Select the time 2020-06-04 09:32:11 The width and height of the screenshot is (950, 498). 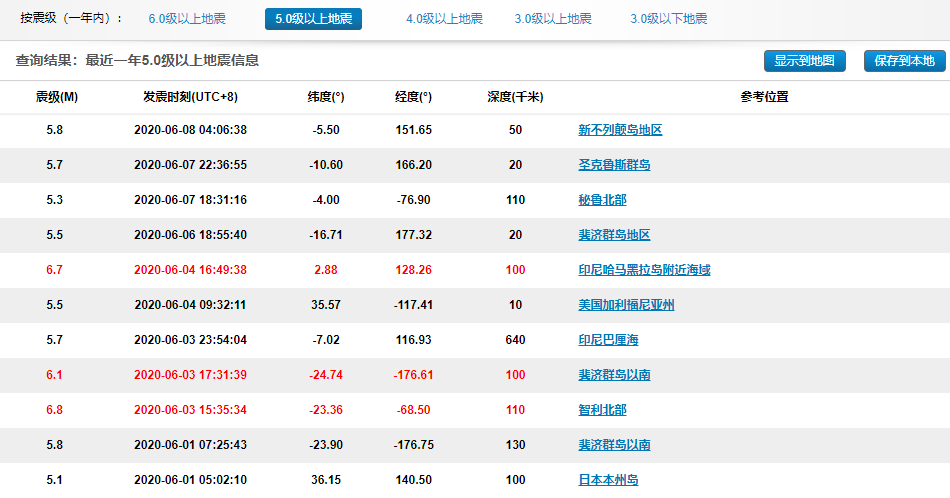pos(190,305)
